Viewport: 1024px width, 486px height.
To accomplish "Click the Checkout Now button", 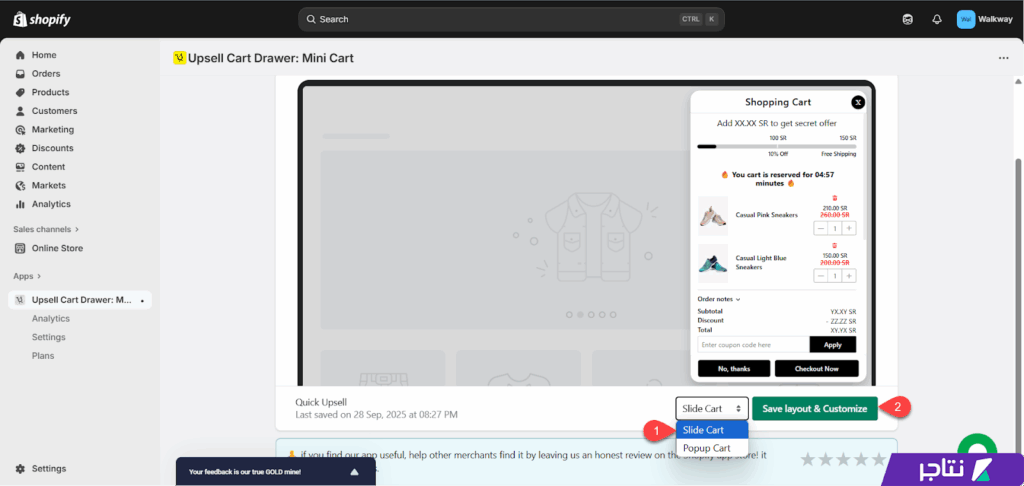I will (816, 368).
